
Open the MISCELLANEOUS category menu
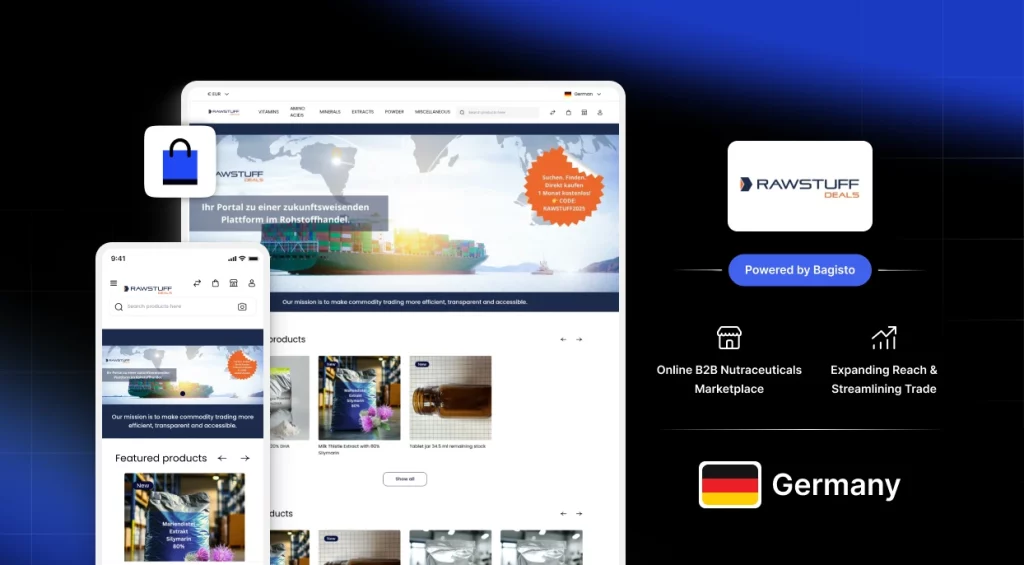click(432, 112)
